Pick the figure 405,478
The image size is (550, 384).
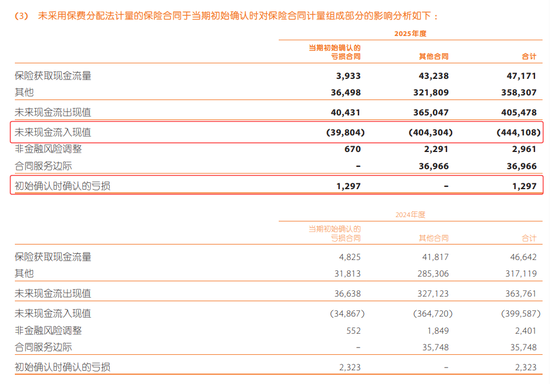click(x=518, y=112)
